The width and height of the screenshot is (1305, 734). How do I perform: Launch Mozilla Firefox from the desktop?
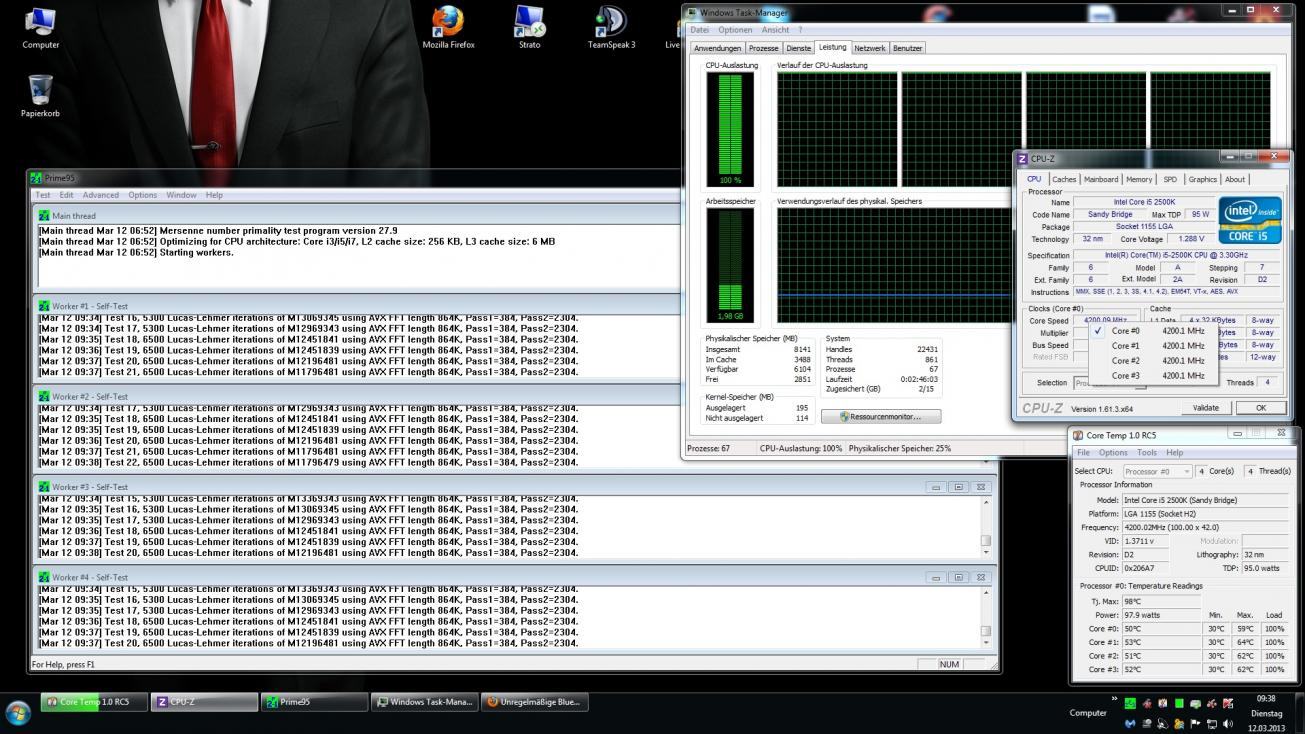click(x=448, y=27)
